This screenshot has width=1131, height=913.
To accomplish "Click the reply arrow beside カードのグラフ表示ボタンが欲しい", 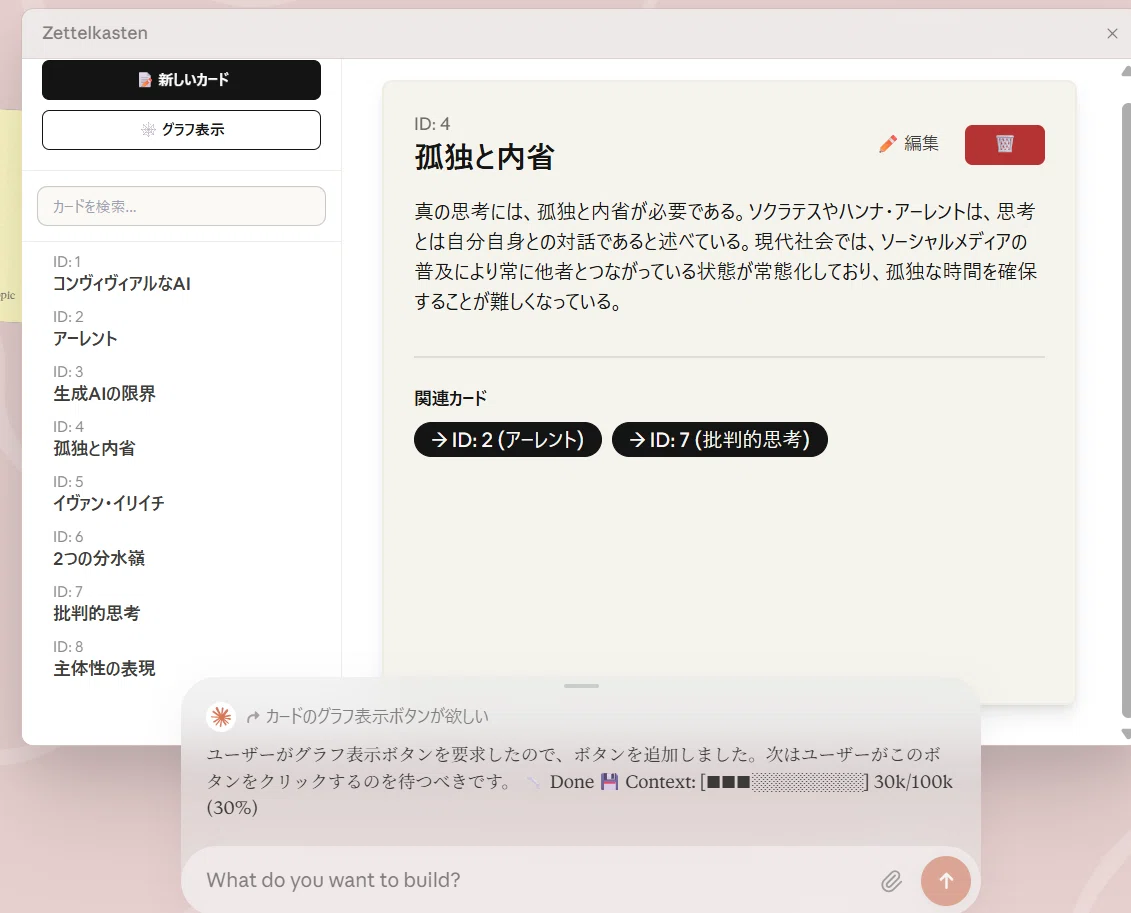I will point(252,717).
